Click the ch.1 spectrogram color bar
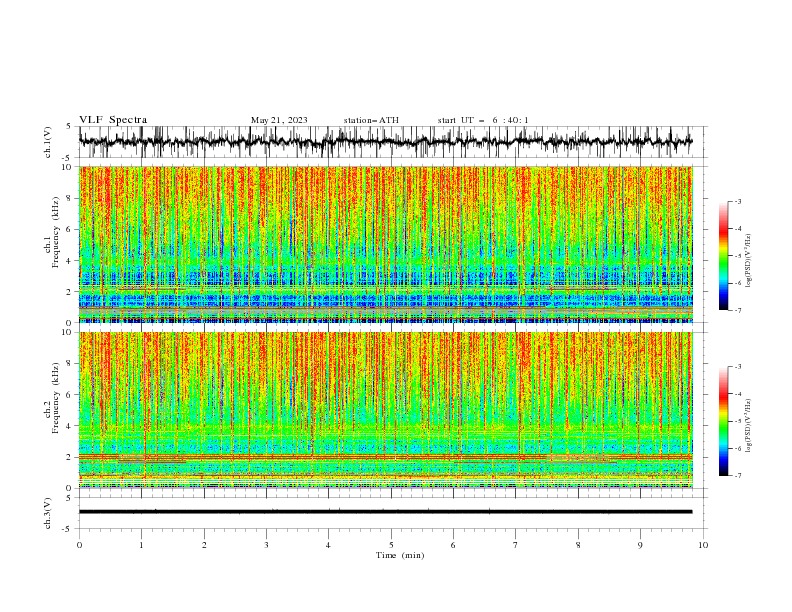The height and width of the screenshot is (612, 792). (723, 255)
